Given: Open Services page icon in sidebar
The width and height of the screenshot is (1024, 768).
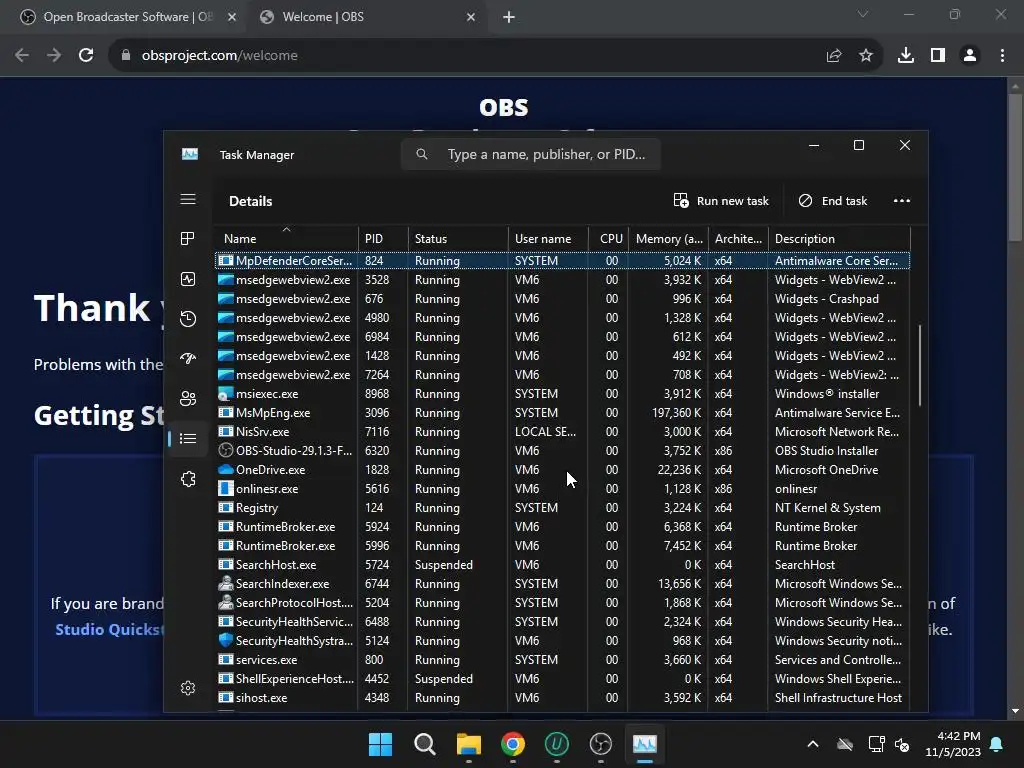Looking at the screenshot, I should (188, 479).
